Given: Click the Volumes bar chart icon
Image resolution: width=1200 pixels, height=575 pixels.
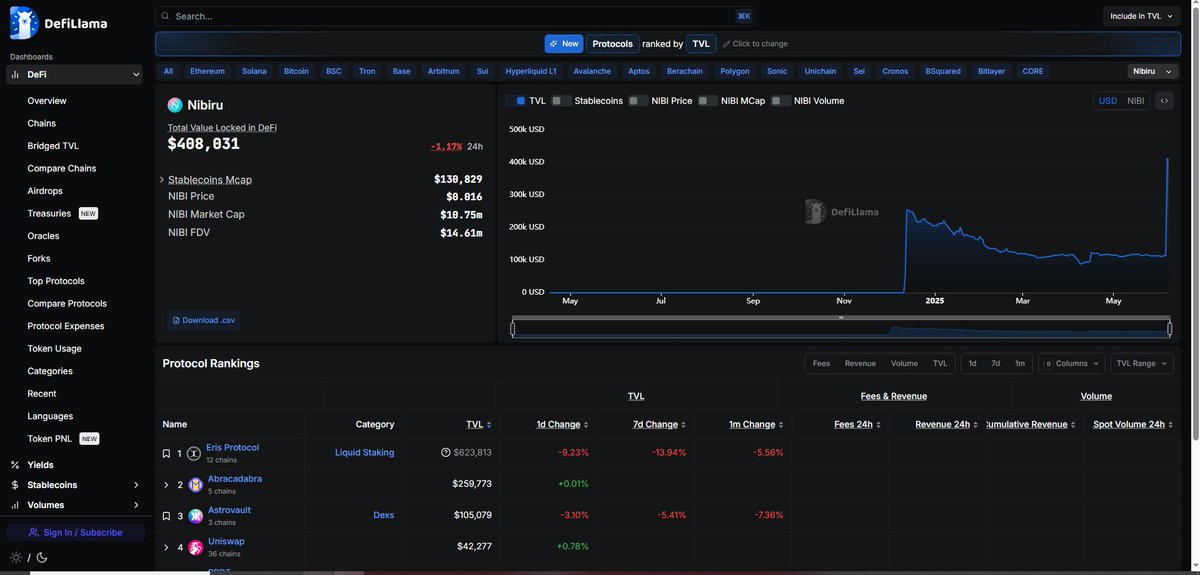Looking at the screenshot, I should [15, 505].
